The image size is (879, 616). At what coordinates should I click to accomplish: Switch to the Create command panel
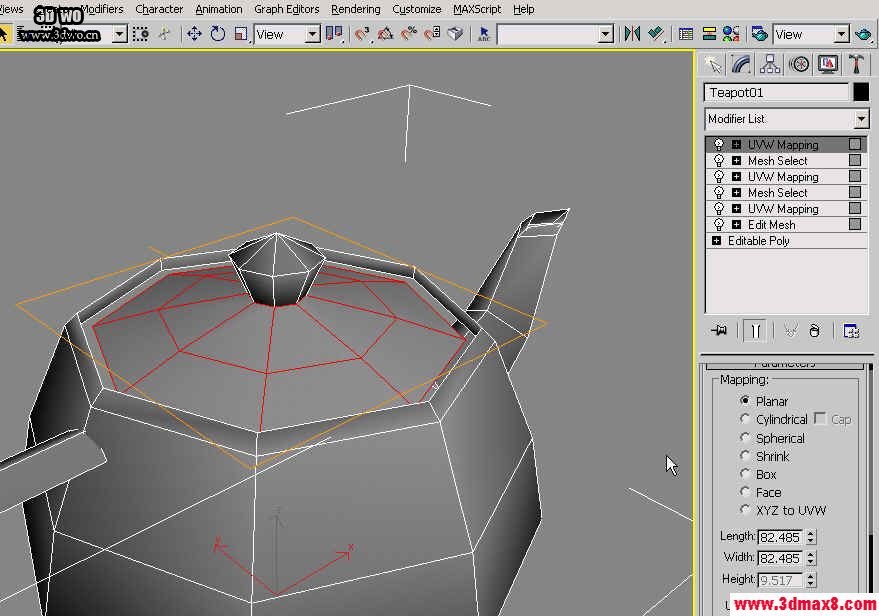click(x=713, y=64)
